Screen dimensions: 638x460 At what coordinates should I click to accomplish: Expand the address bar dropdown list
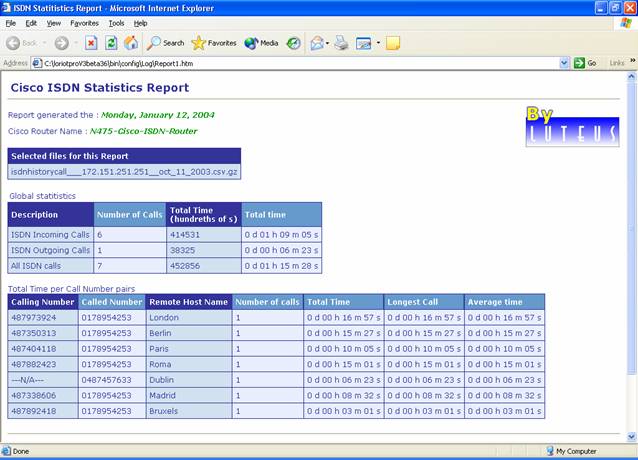pos(563,62)
